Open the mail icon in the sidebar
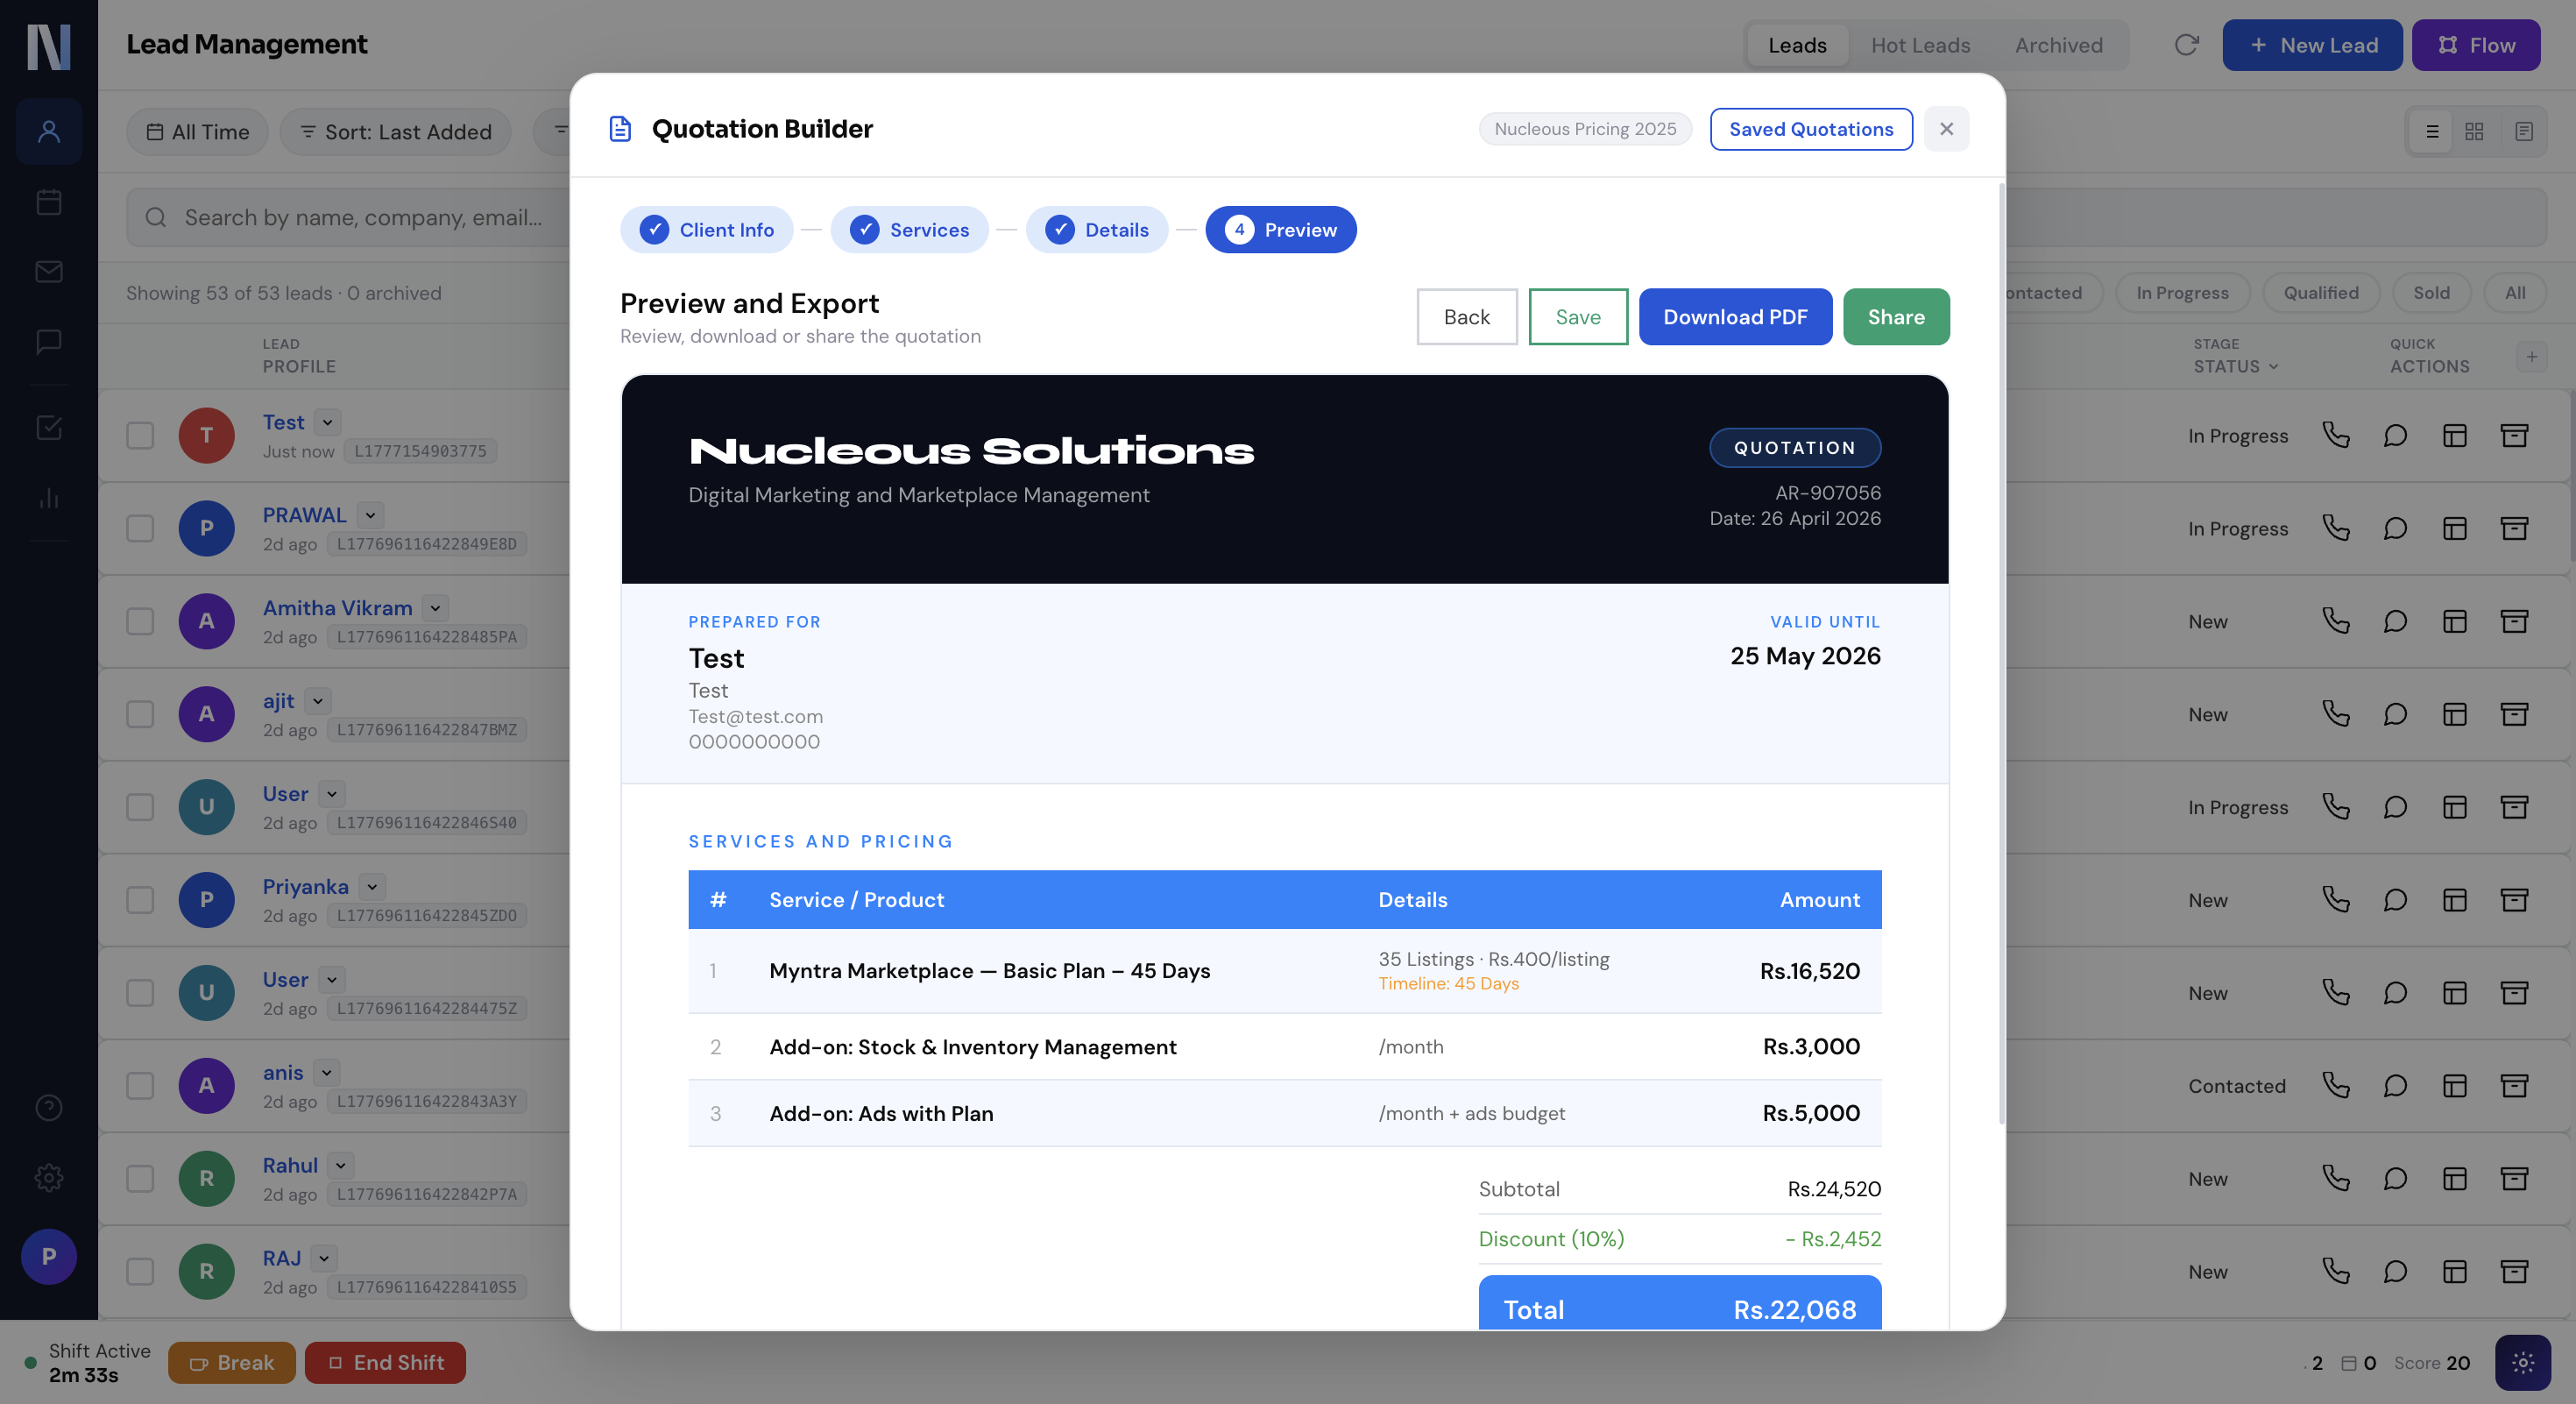Viewport: 2576px width, 1404px height. pyautogui.click(x=48, y=272)
